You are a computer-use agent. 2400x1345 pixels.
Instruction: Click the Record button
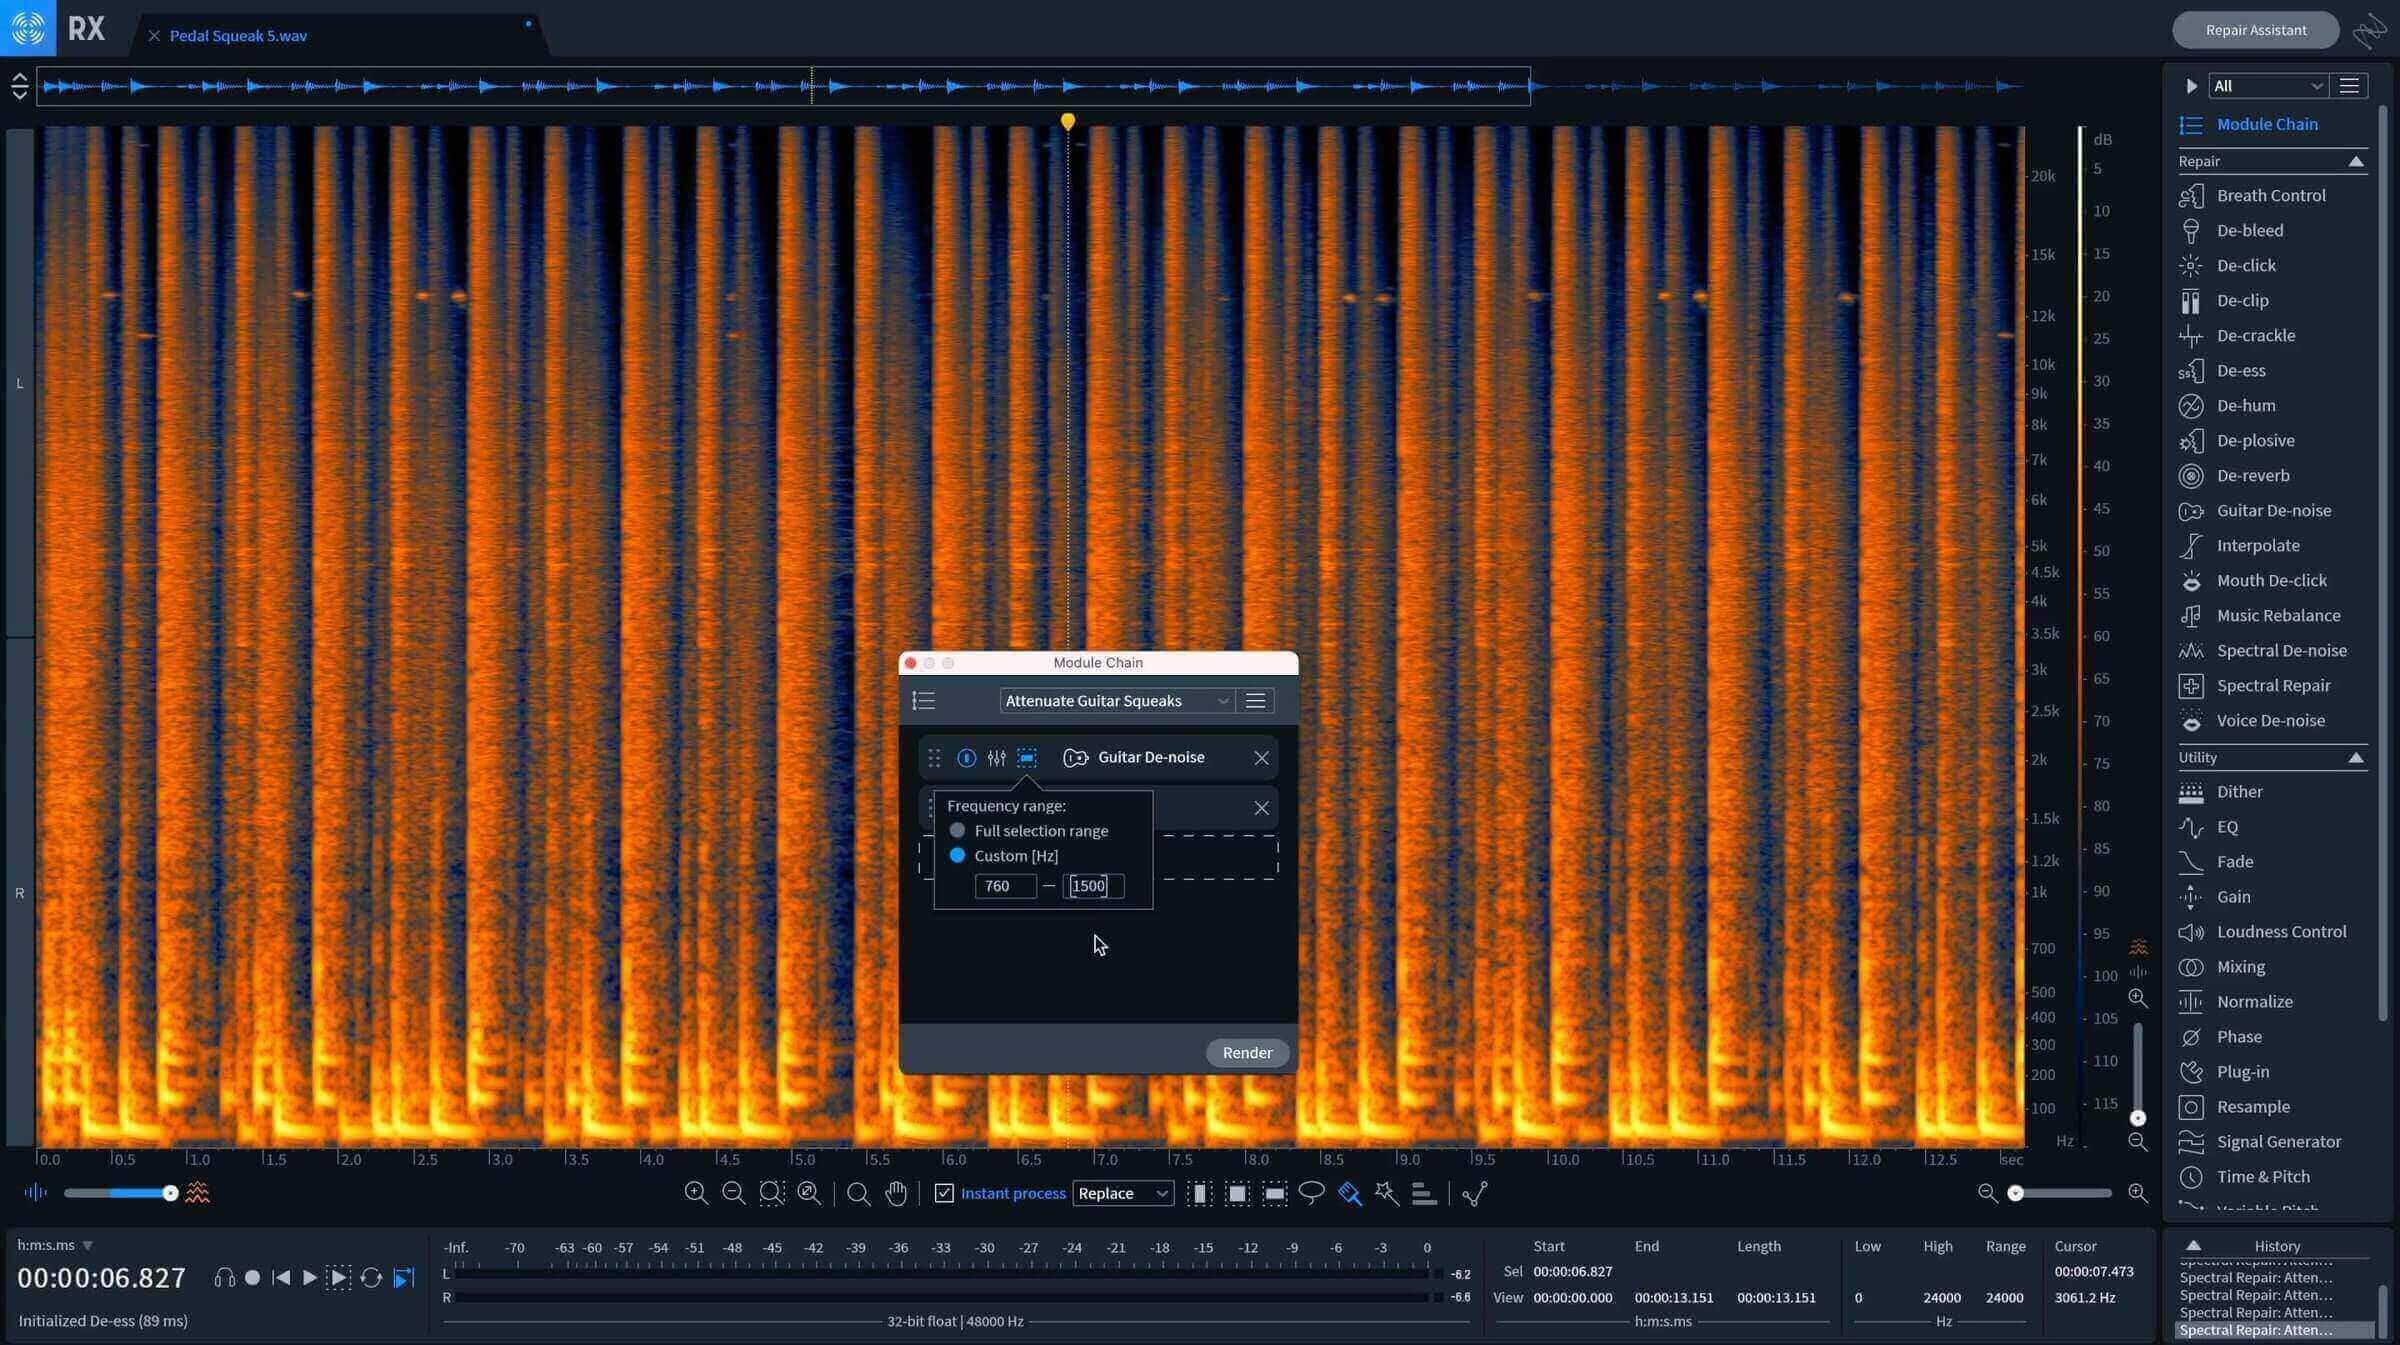tap(253, 1277)
